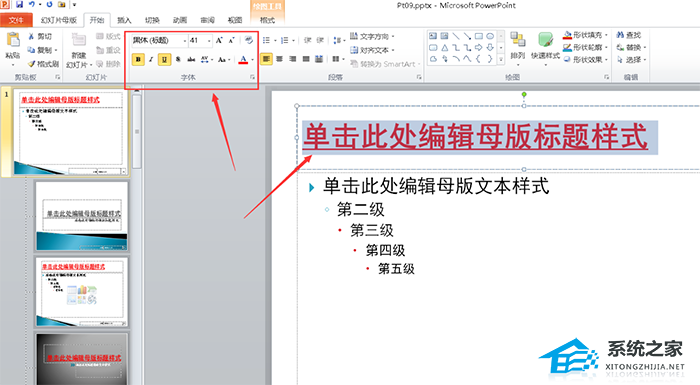Switch to Slide Master (幻灯片母版) tab
700x385 pixels.
pos(58,20)
